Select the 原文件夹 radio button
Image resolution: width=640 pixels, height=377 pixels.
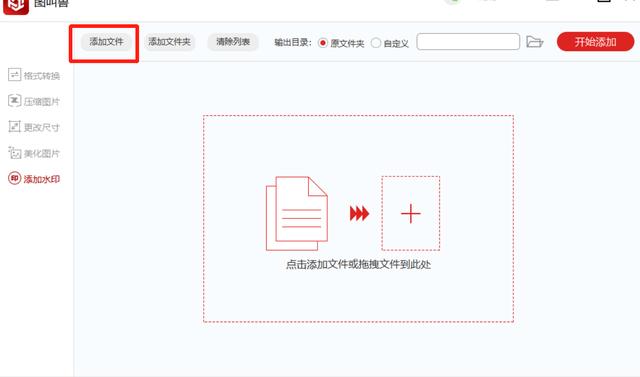coord(322,42)
